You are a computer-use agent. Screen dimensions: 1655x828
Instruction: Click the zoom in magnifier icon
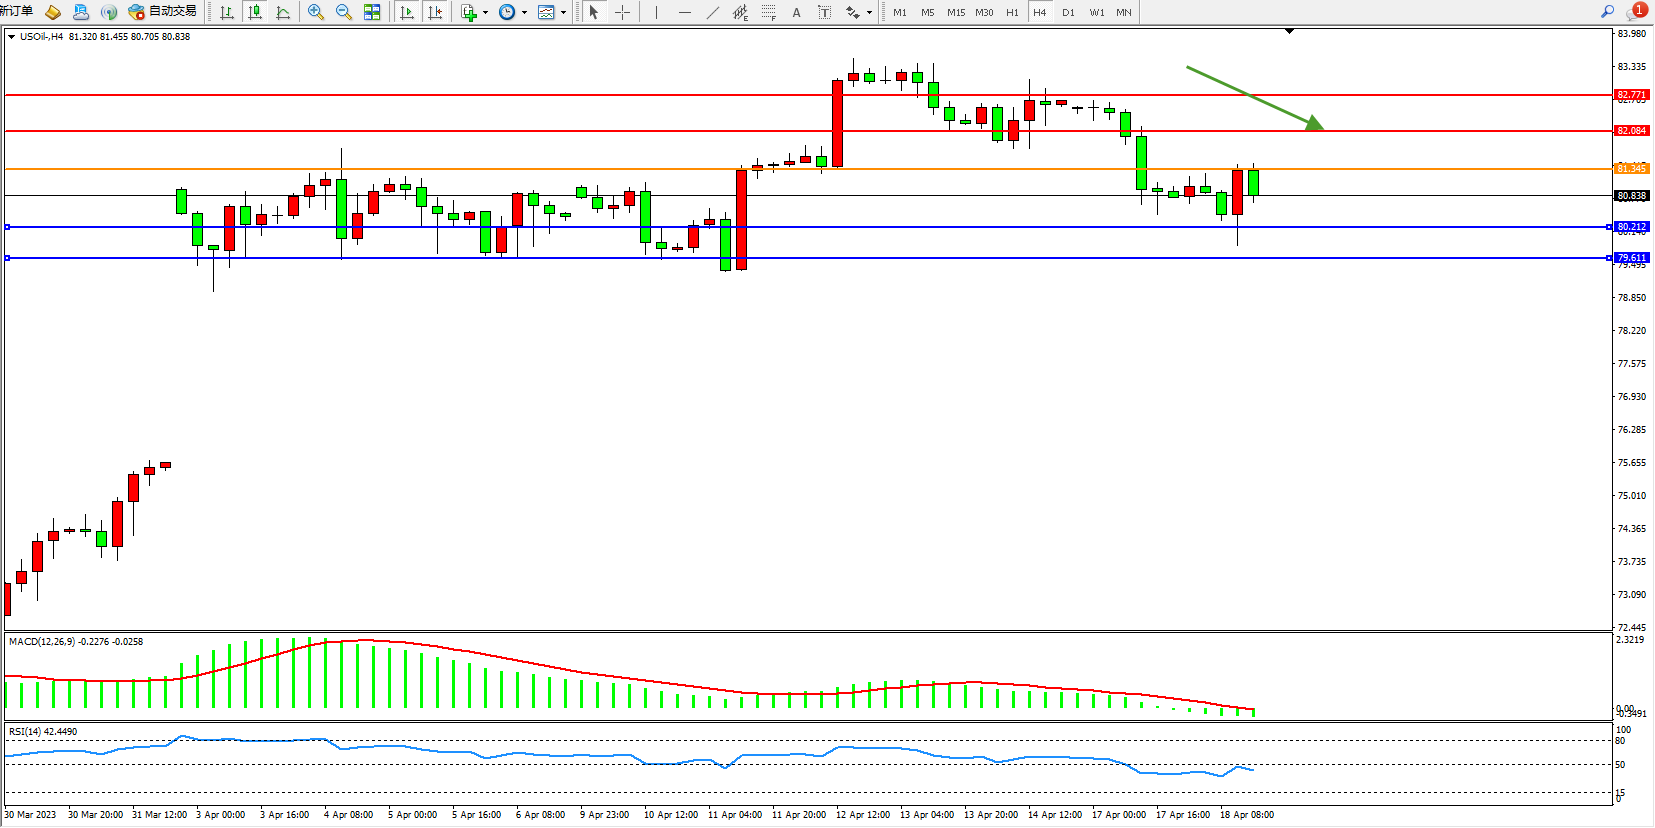(x=315, y=12)
